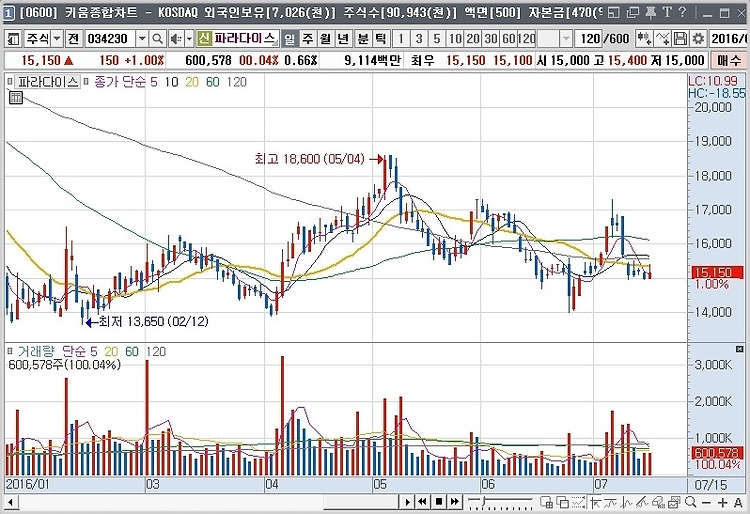Image resolution: width=750 pixels, height=514 pixels.
Task: Open the speaker icon dropdown arrow
Action: (189, 38)
